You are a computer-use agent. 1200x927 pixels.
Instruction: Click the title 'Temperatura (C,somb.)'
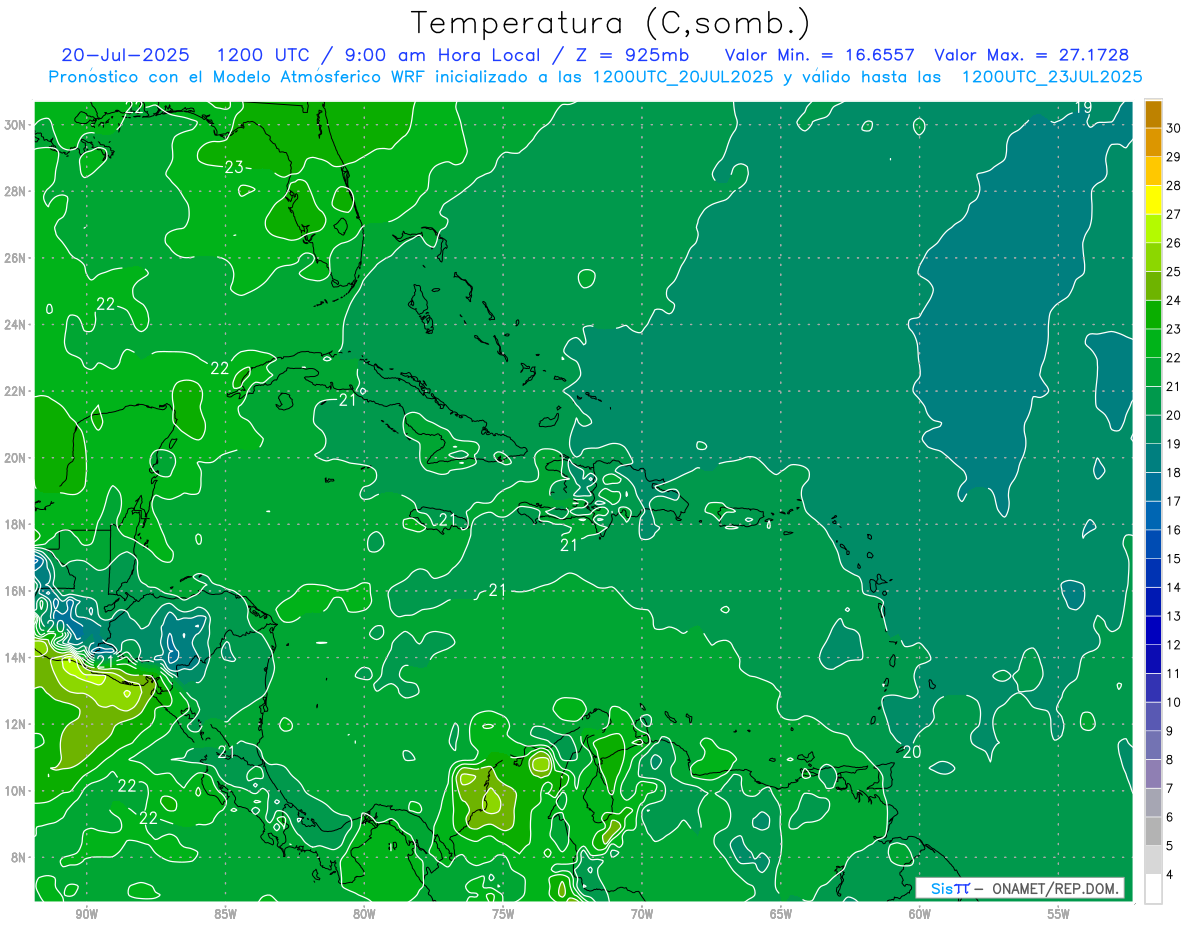(610, 23)
